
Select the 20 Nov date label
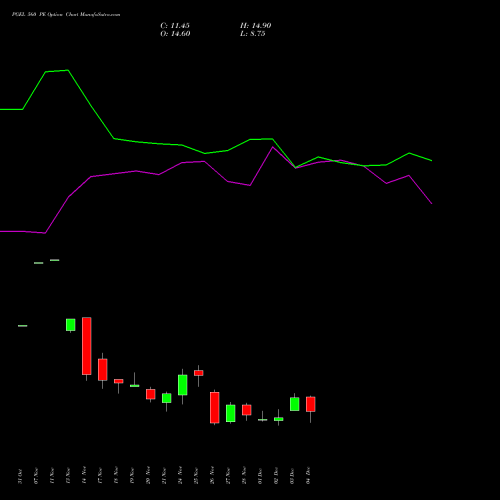click(148, 475)
